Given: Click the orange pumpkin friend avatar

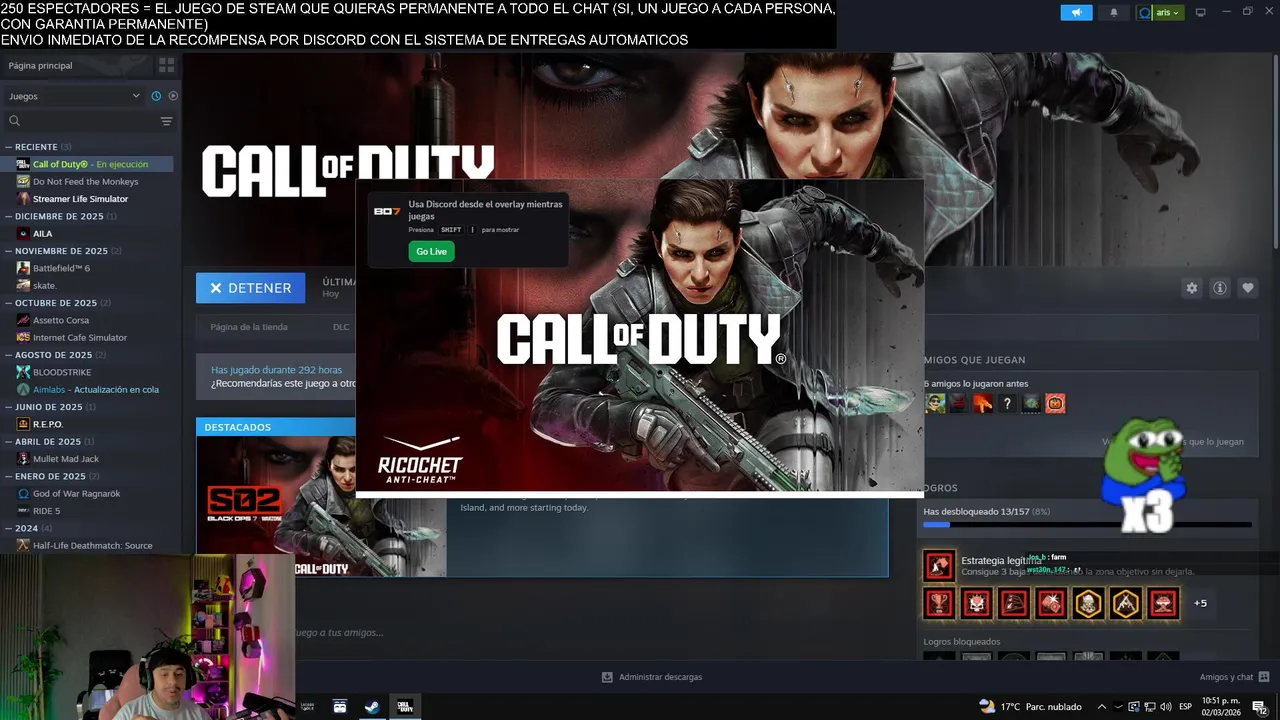Looking at the screenshot, I should [x=1055, y=403].
